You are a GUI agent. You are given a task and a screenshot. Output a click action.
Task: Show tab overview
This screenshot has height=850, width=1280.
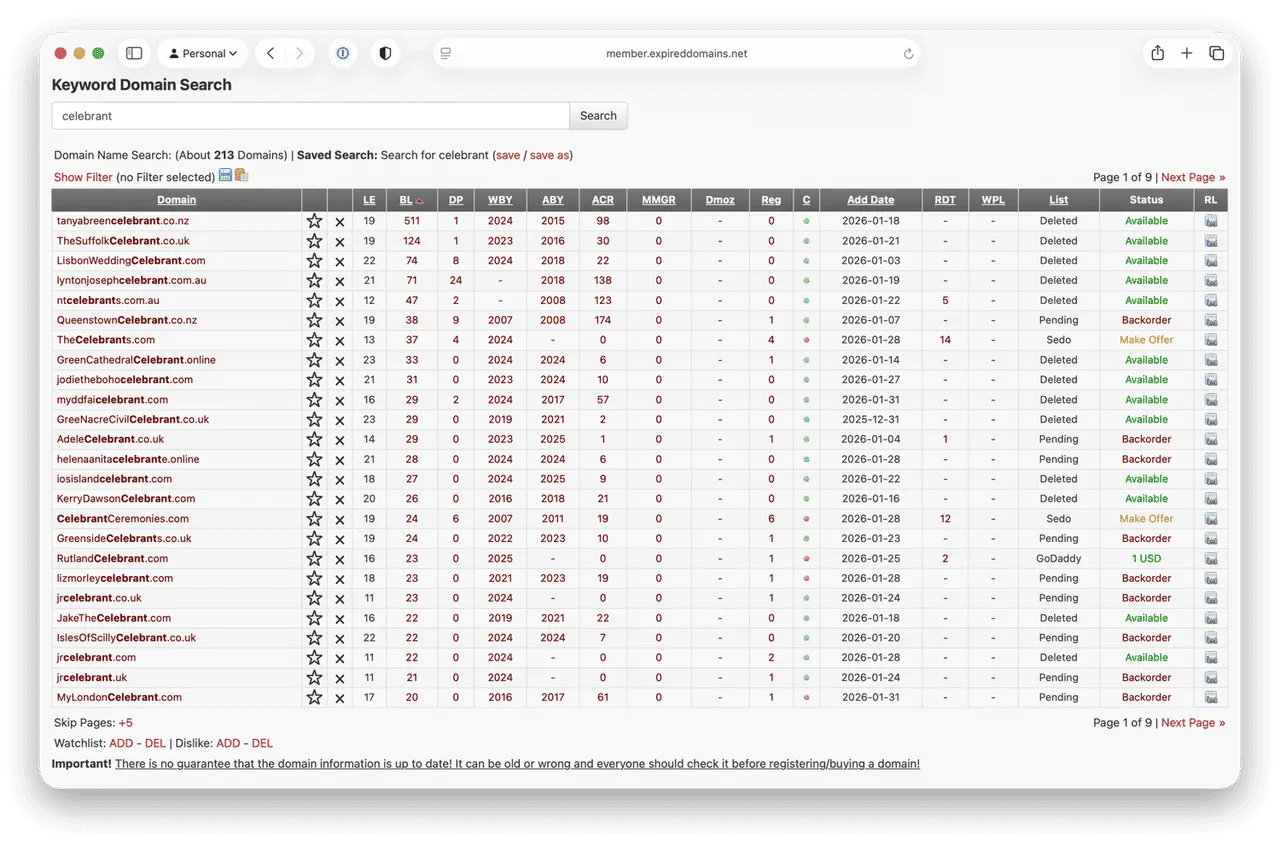pyautogui.click(x=1217, y=53)
